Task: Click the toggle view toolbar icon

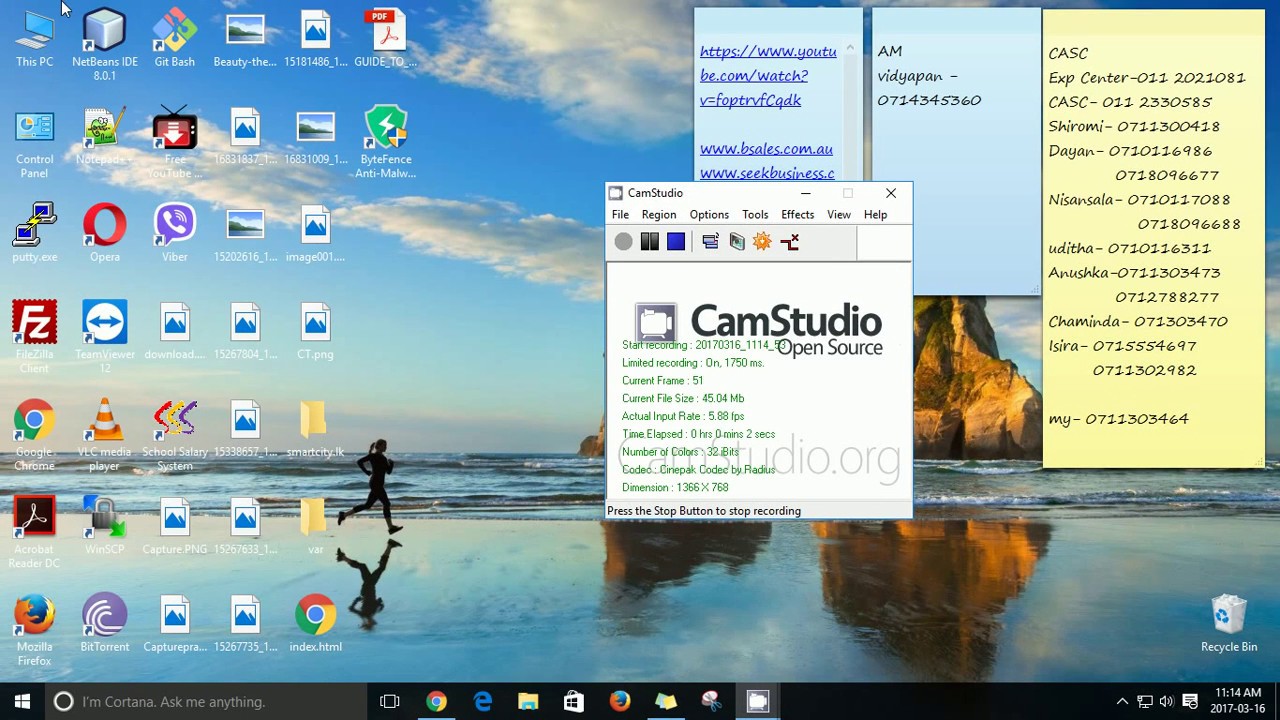Action: [x=710, y=242]
